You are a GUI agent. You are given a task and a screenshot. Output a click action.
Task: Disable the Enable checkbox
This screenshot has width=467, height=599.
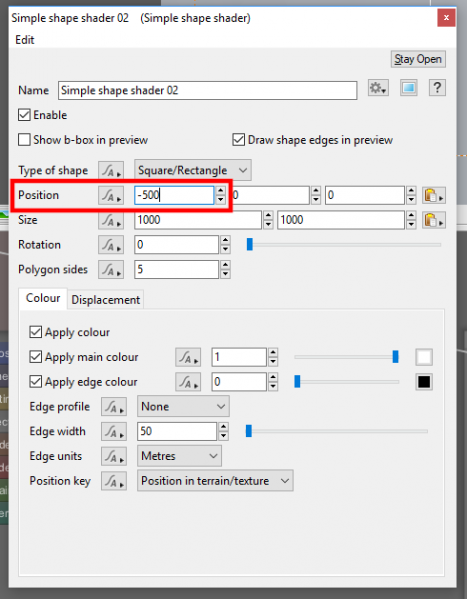(24, 115)
